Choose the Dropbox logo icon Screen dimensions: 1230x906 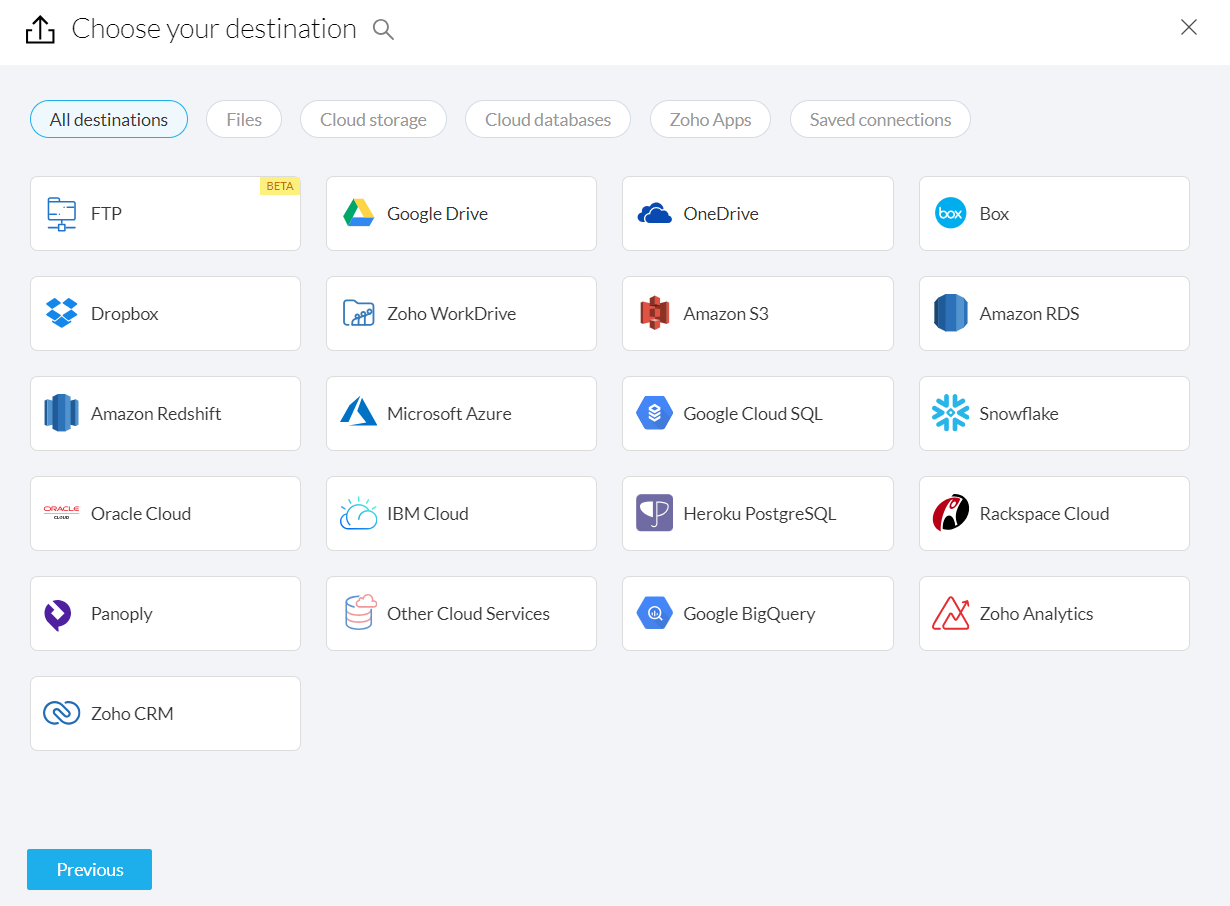click(x=61, y=314)
